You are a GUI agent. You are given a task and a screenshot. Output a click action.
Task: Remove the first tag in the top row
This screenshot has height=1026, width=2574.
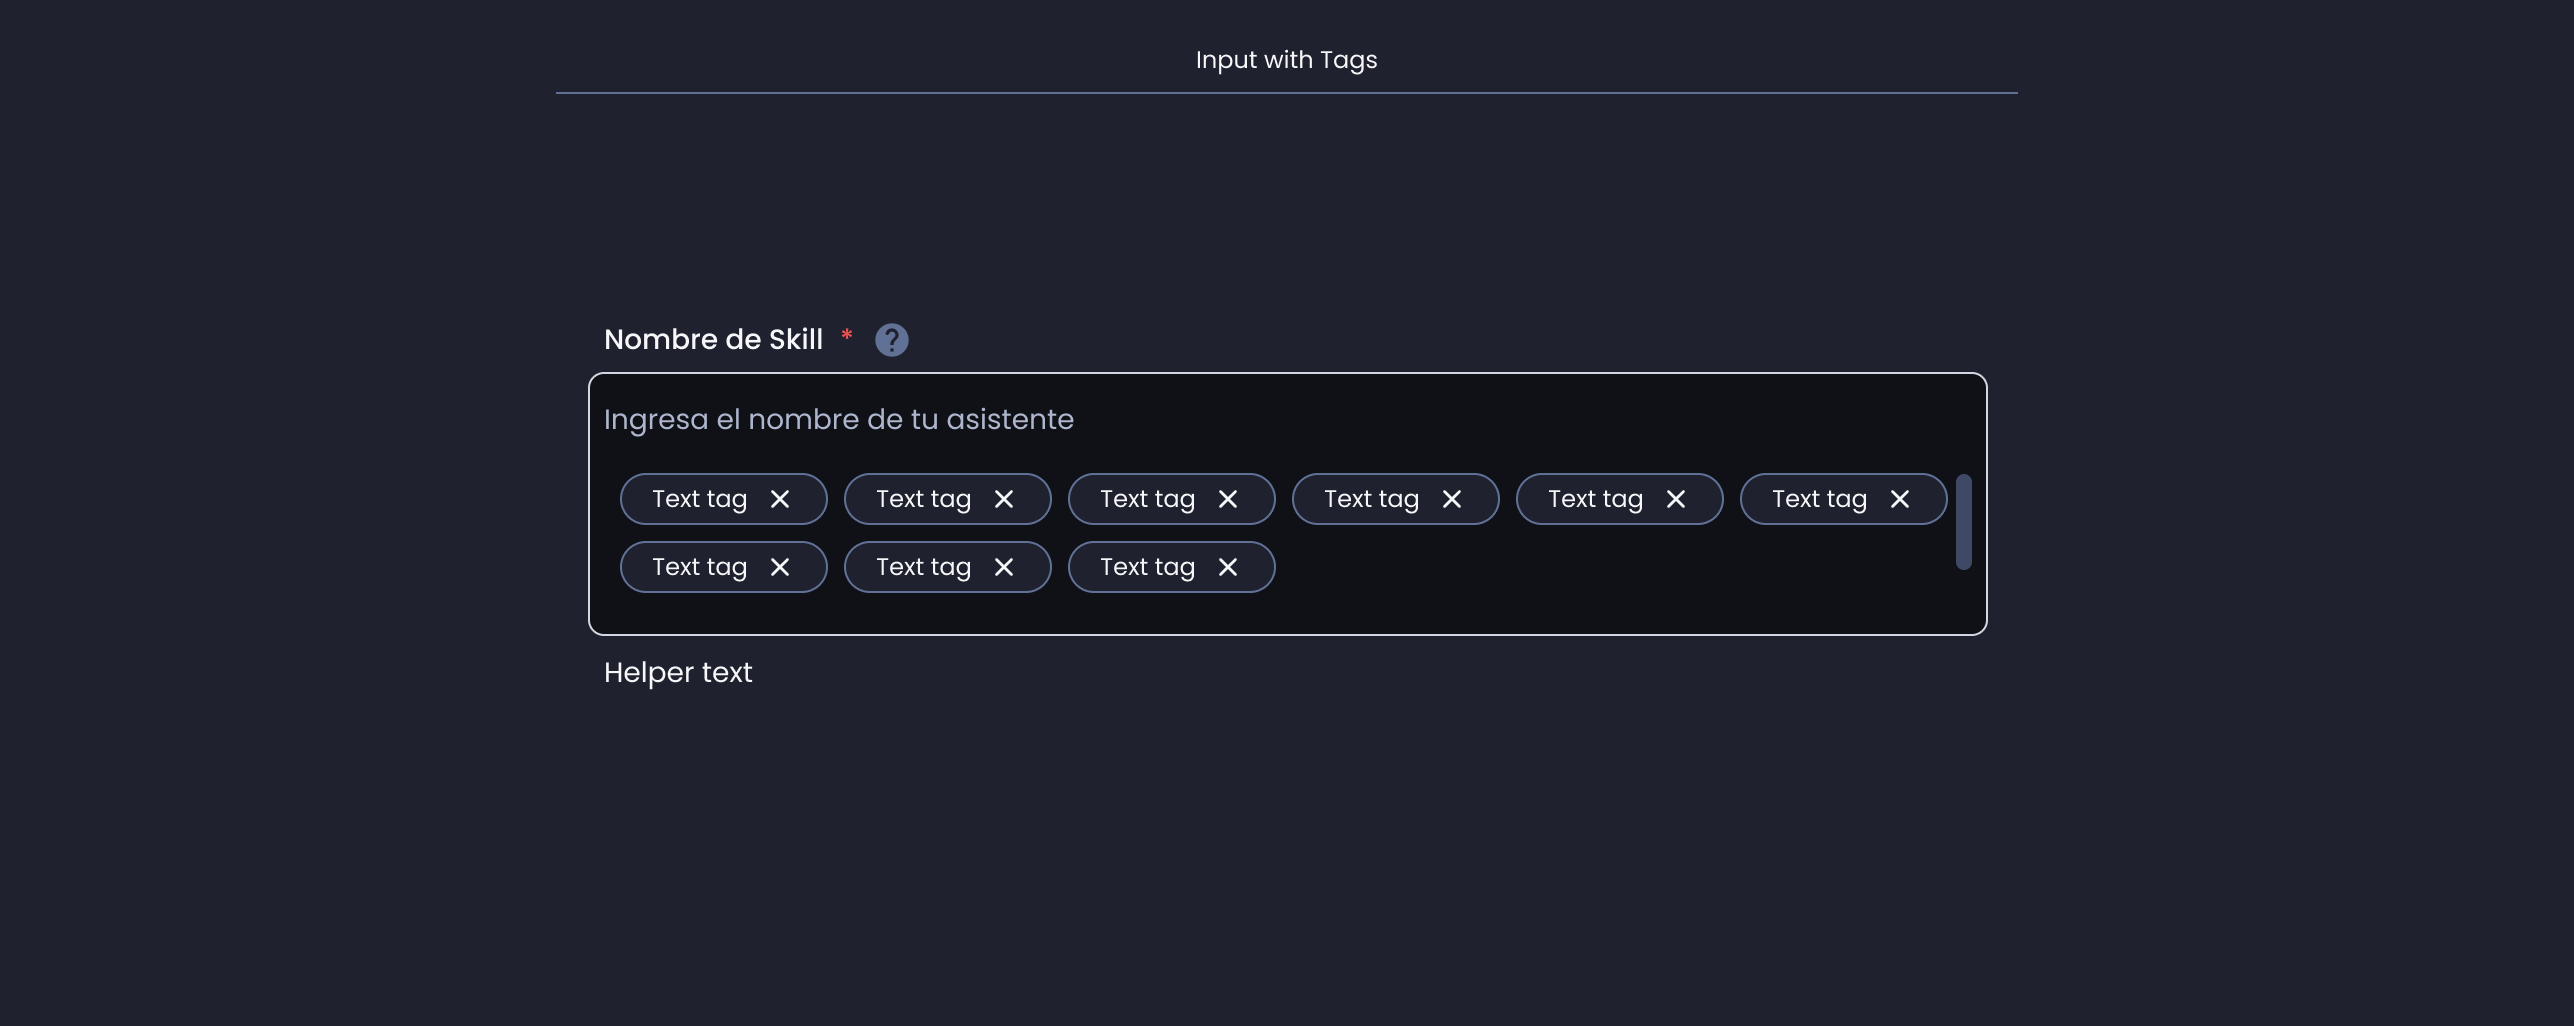[780, 499]
